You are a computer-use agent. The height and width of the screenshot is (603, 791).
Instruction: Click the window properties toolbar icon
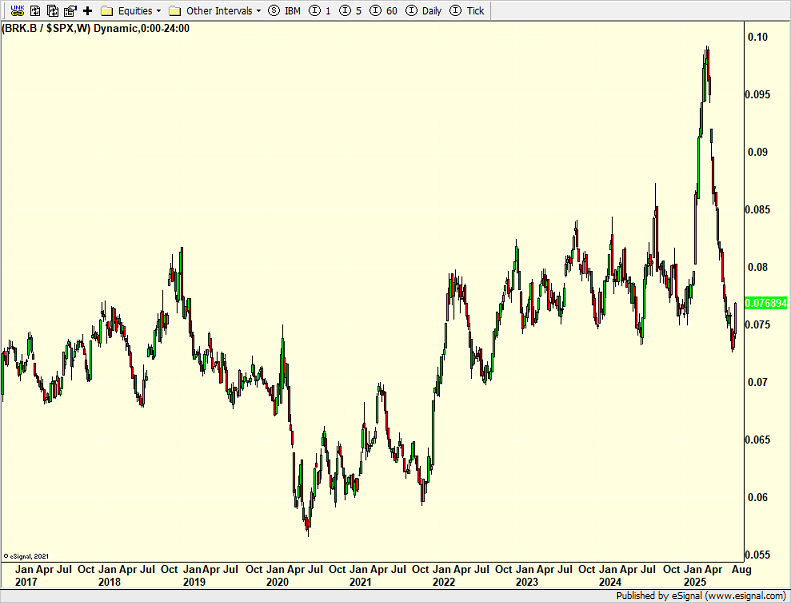(x=70, y=10)
